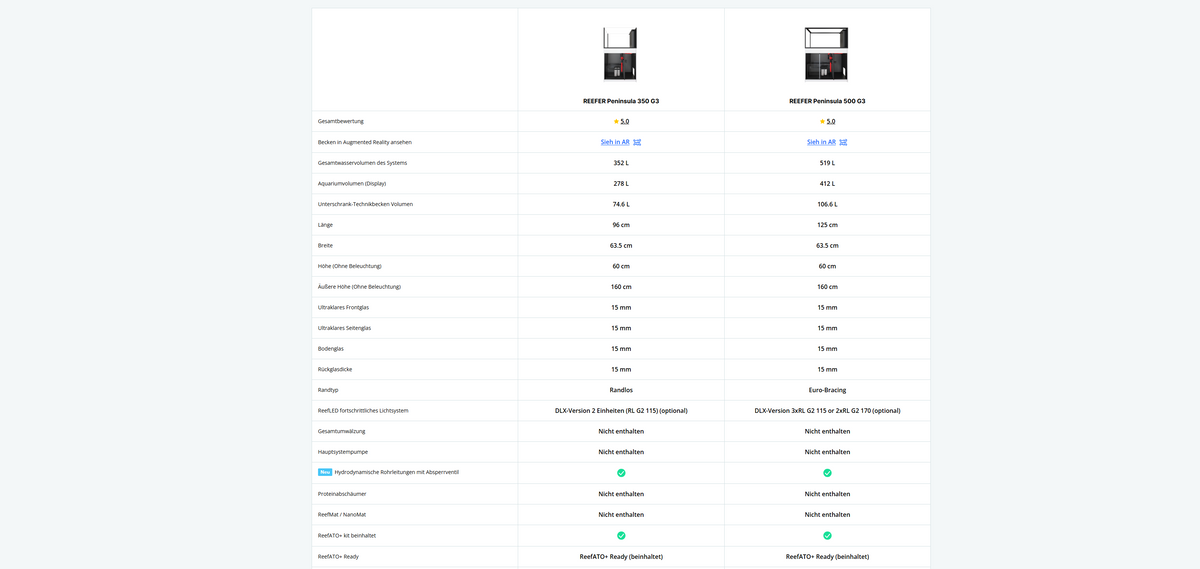
Task: Click the 60 cm Höhe value for 500 G3
Action: 827,266
